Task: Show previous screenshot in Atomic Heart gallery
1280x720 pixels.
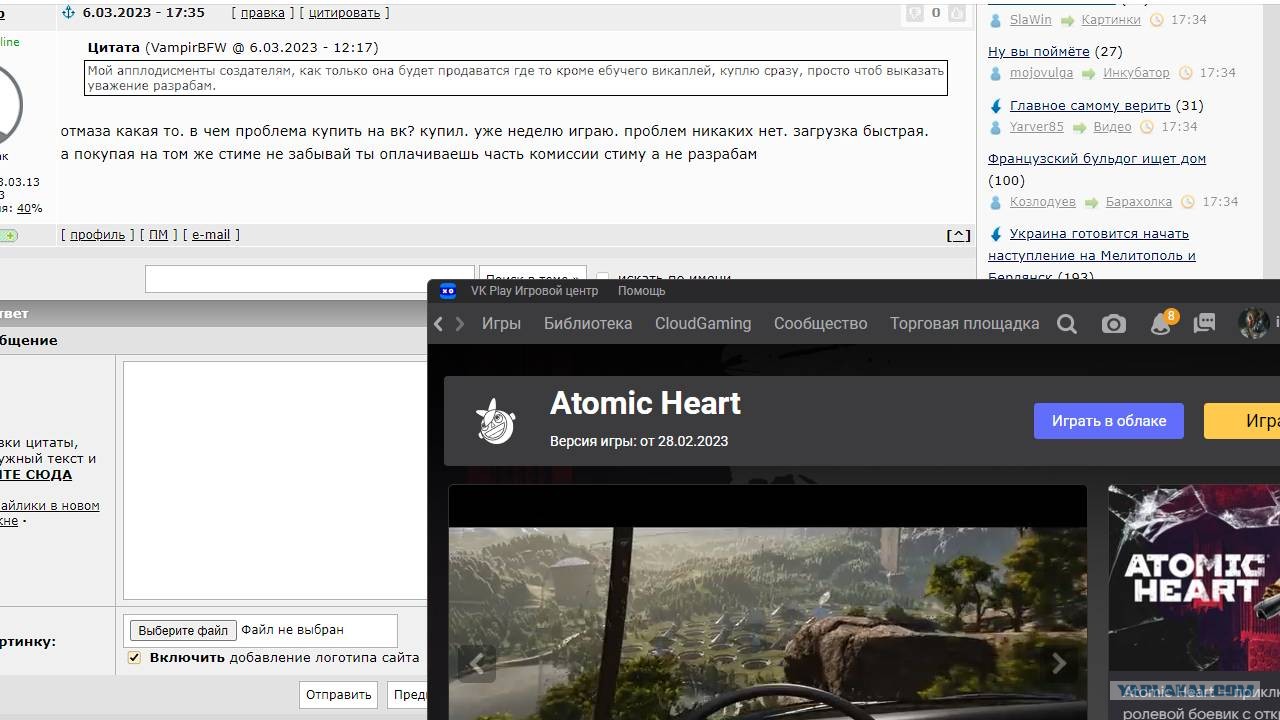Action: coord(477,663)
